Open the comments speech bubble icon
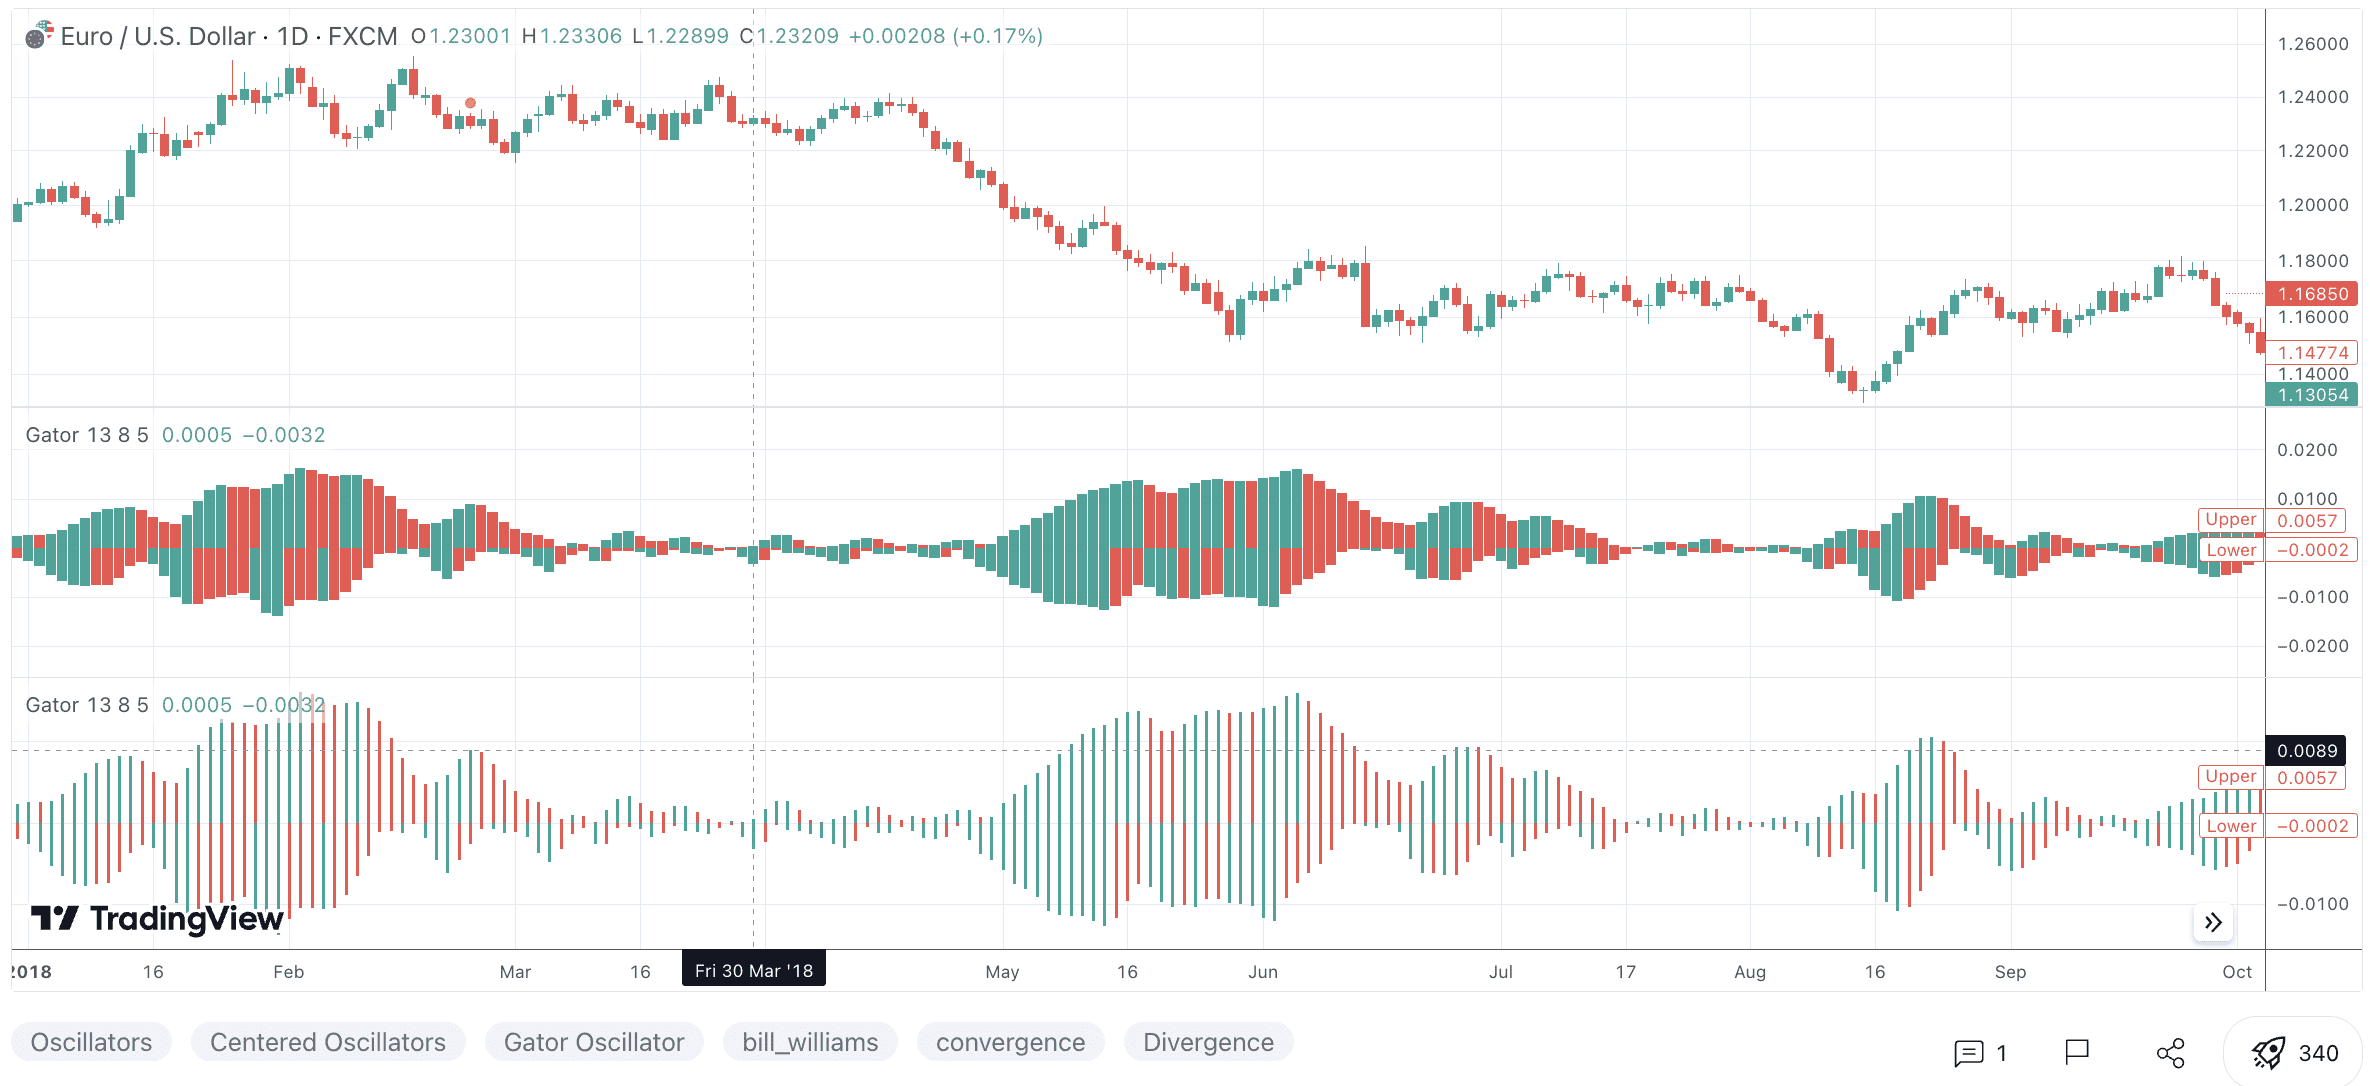Screen dimensions: 2370x1086 [x=1968, y=1053]
